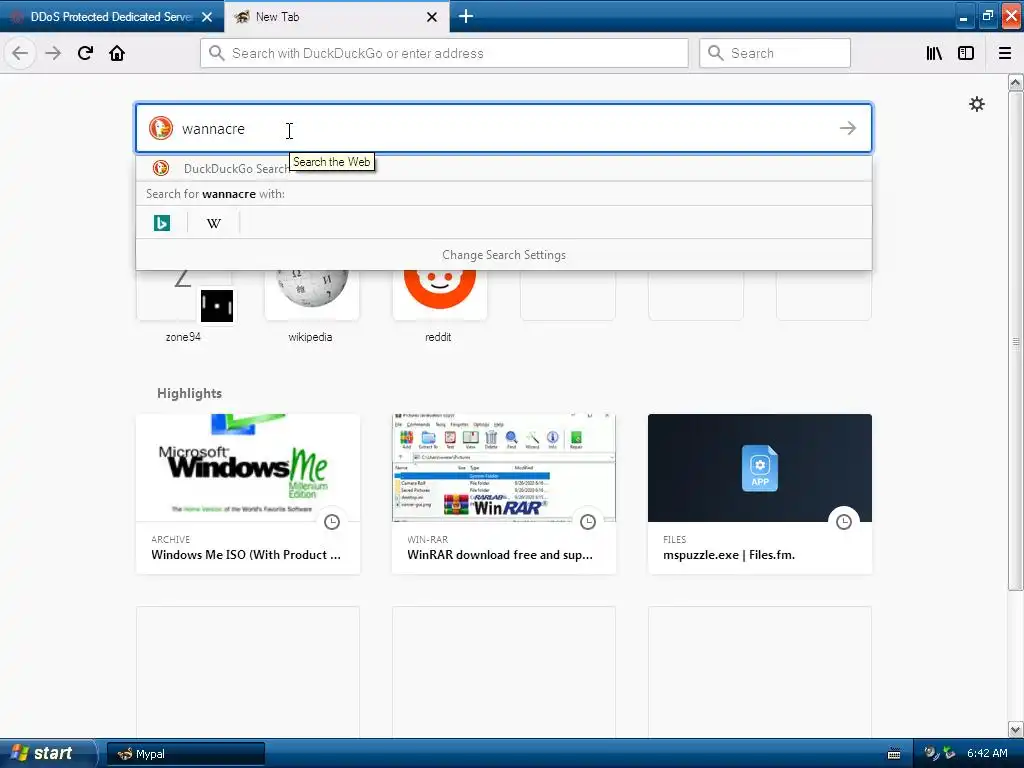
Task: Open the Library bookshelf icon
Action: tap(934, 53)
